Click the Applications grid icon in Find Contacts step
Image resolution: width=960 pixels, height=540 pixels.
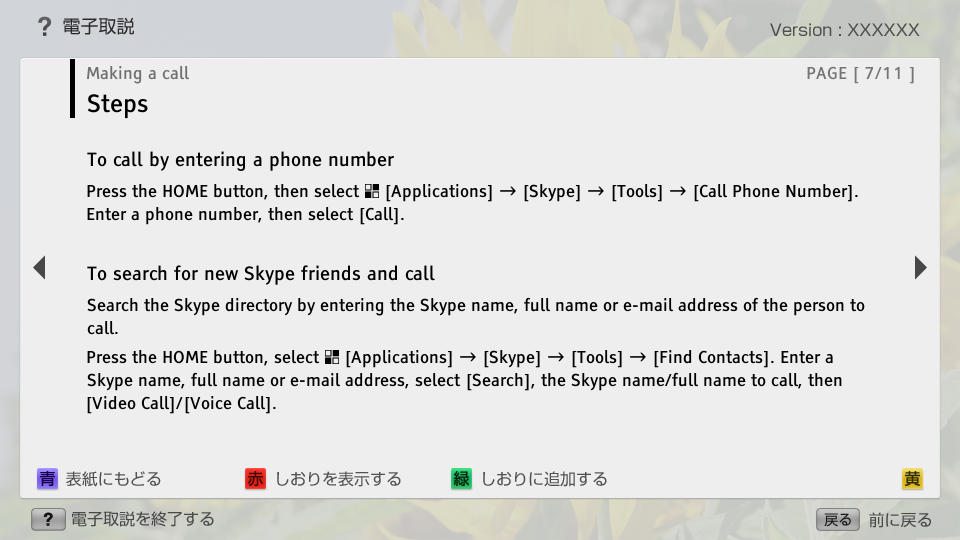332,357
